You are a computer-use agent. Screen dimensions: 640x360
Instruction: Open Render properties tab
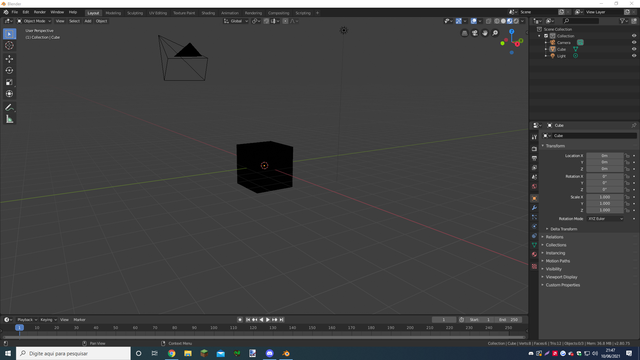[534, 149]
